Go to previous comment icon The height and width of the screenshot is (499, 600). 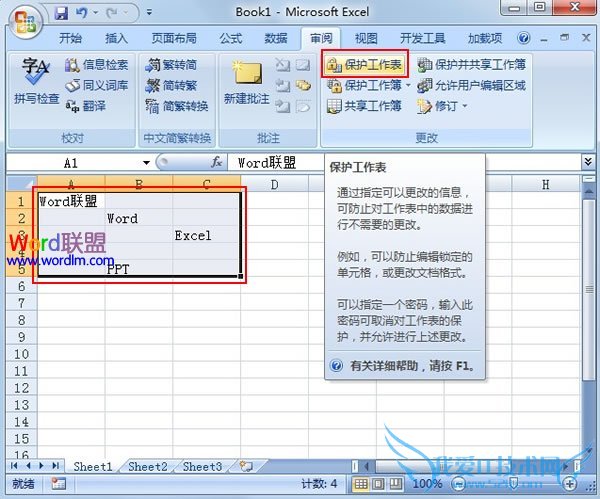click(x=283, y=86)
